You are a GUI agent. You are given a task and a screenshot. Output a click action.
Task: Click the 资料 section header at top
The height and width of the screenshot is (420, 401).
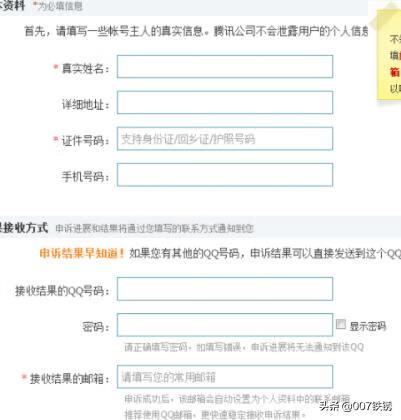point(12,5)
